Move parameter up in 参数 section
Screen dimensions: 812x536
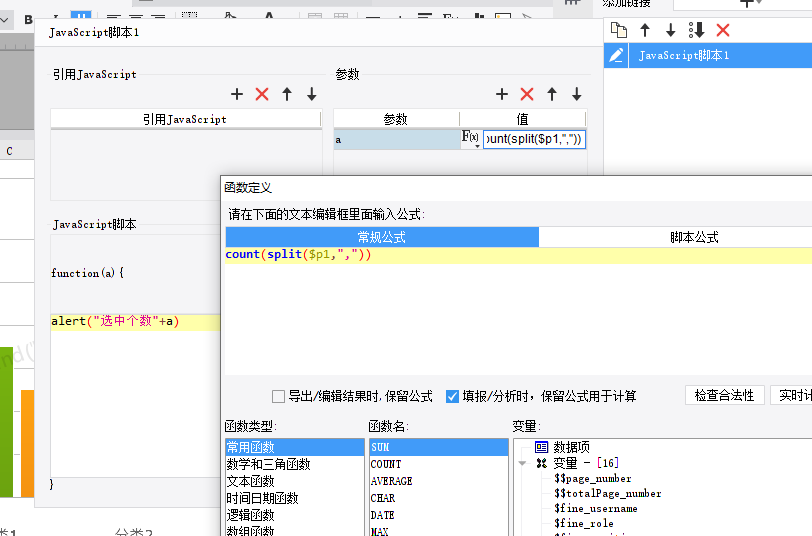552,94
